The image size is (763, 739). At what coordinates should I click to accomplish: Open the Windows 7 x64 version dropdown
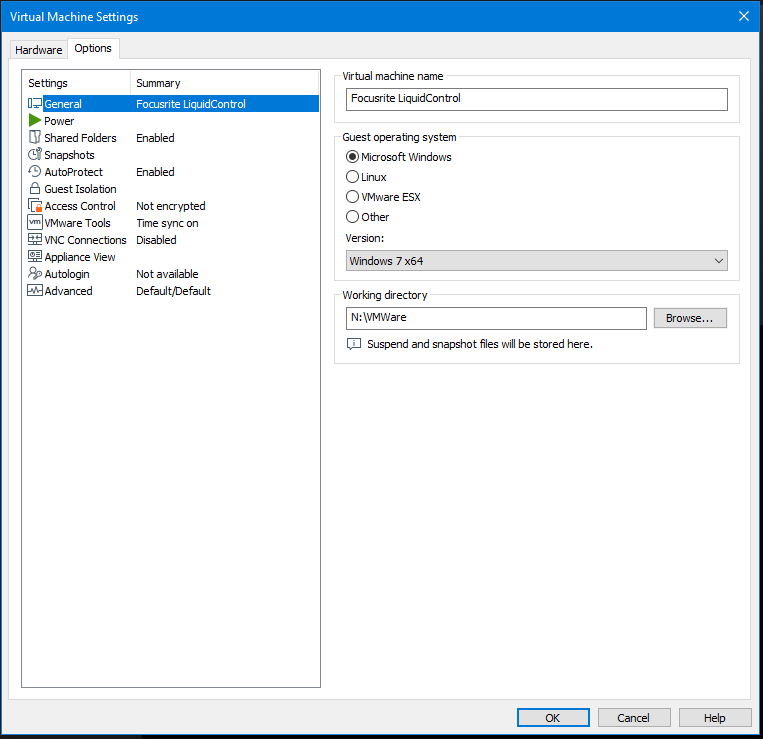[x=537, y=261]
